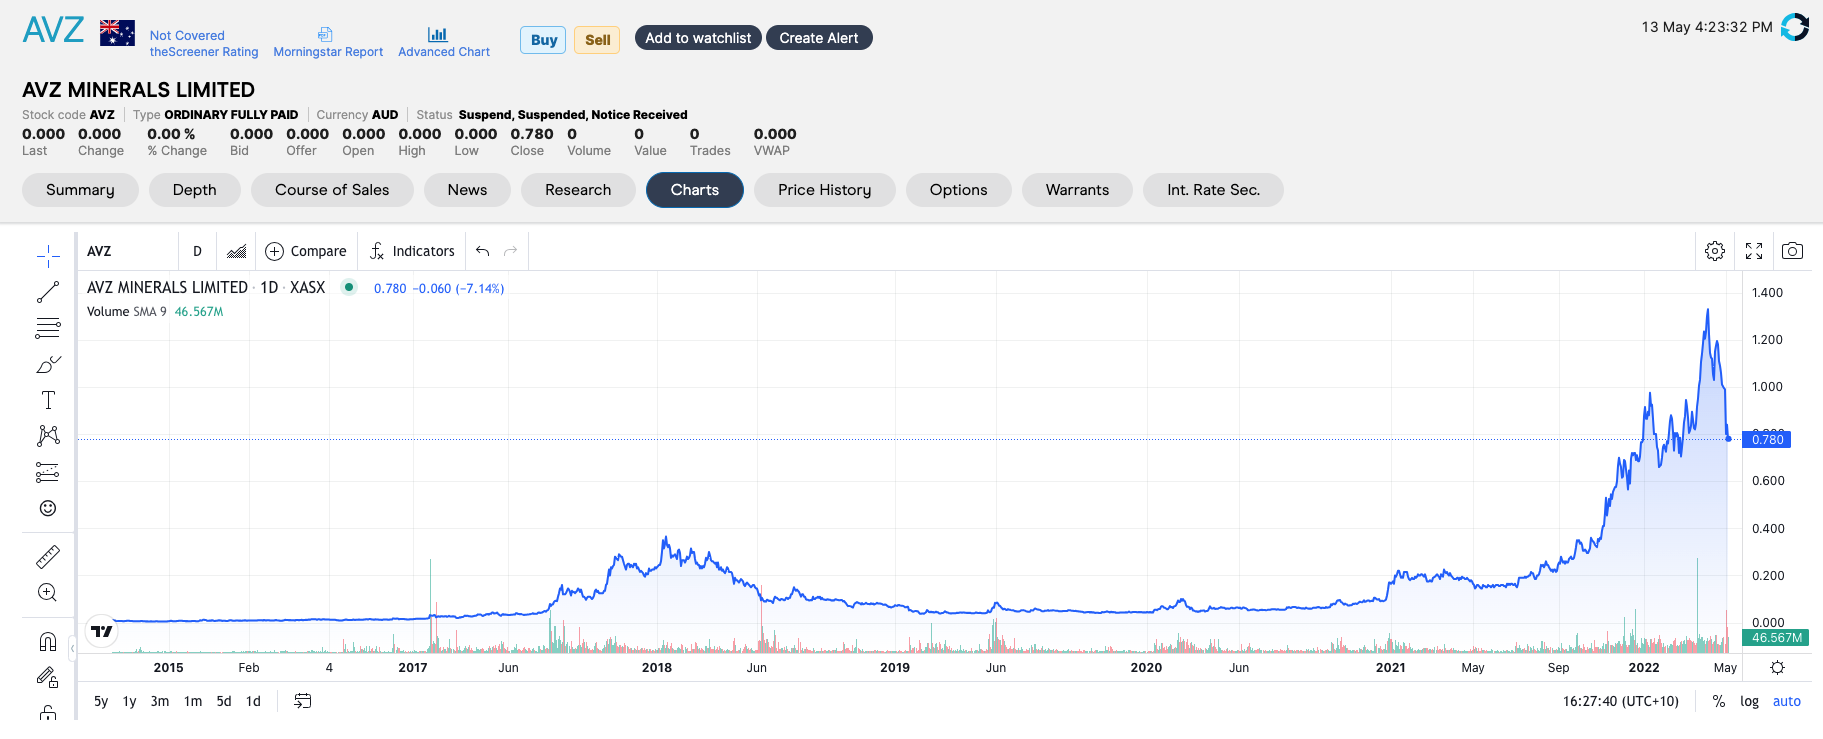Open the emoji icons tool
The image size is (1823, 739).
pos(48,508)
